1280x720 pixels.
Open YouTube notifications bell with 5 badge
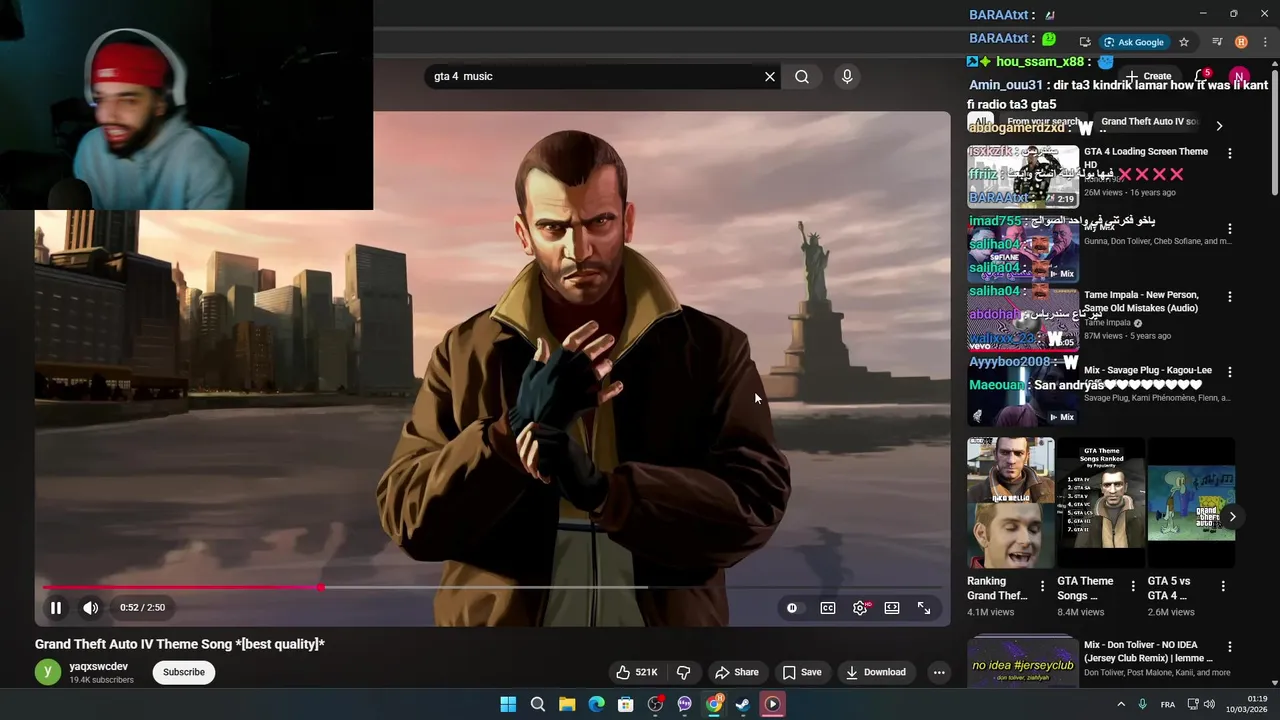1201,76
